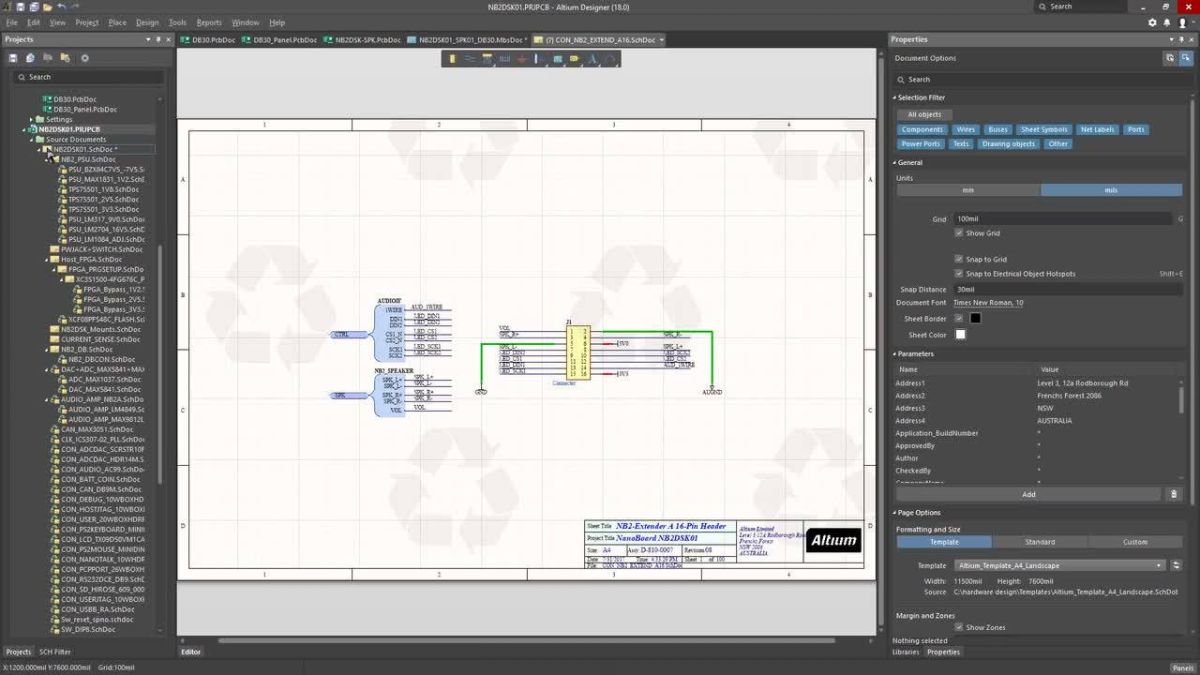Collapse the NB2DSK01.PRJPCB project node
Image resolution: width=1200 pixels, height=675 pixels.
(x=24, y=129)
